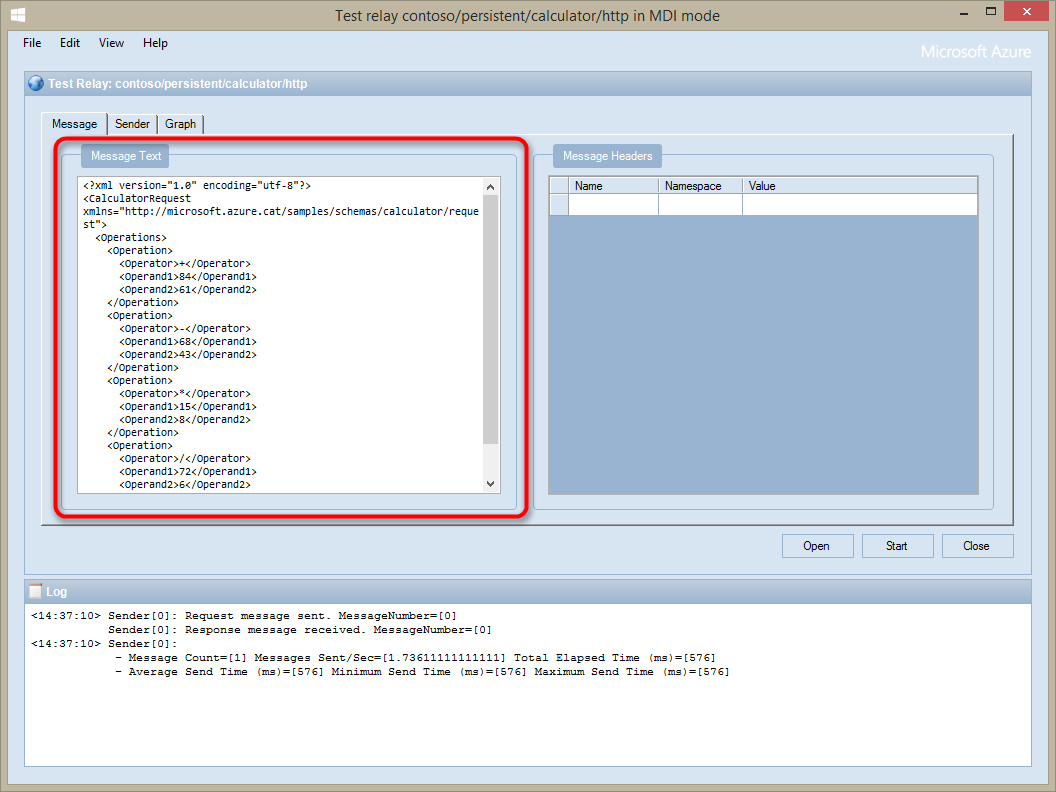Minimize the application window

(964, 12)
